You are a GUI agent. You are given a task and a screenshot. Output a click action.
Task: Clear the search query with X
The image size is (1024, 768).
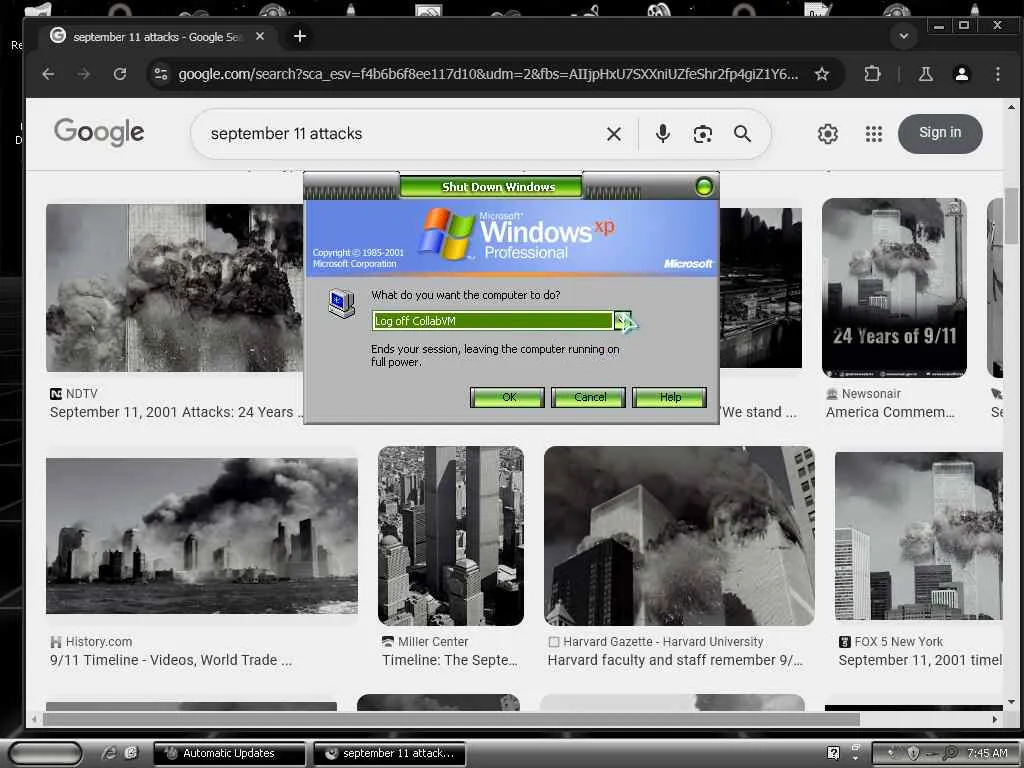613,134
